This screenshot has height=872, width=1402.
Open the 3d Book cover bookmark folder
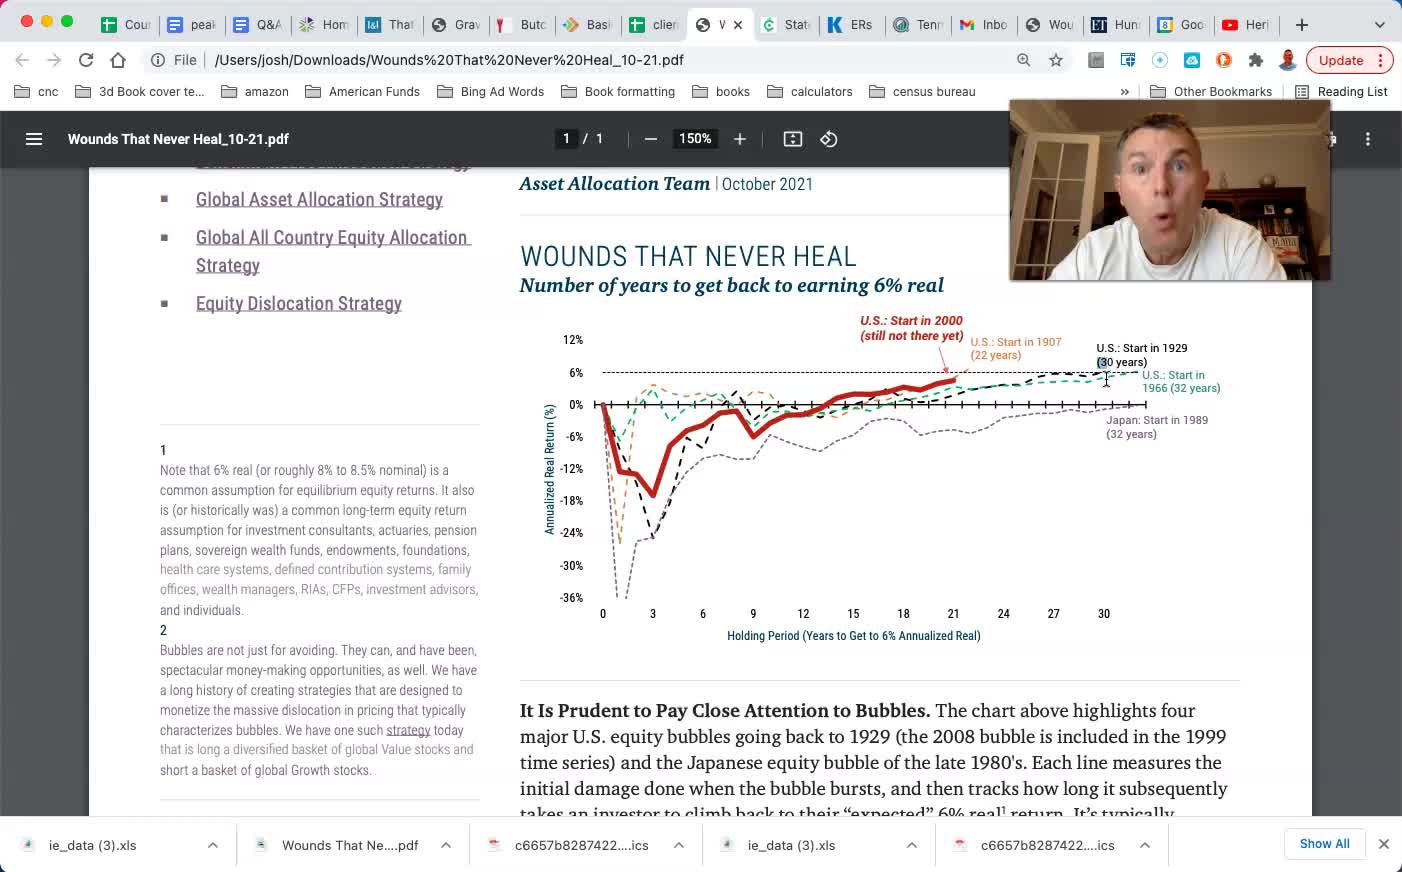[140, 92]
